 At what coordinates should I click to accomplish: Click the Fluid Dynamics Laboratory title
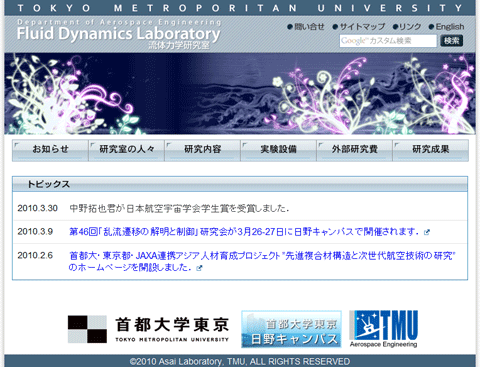(x=118, y=34)
